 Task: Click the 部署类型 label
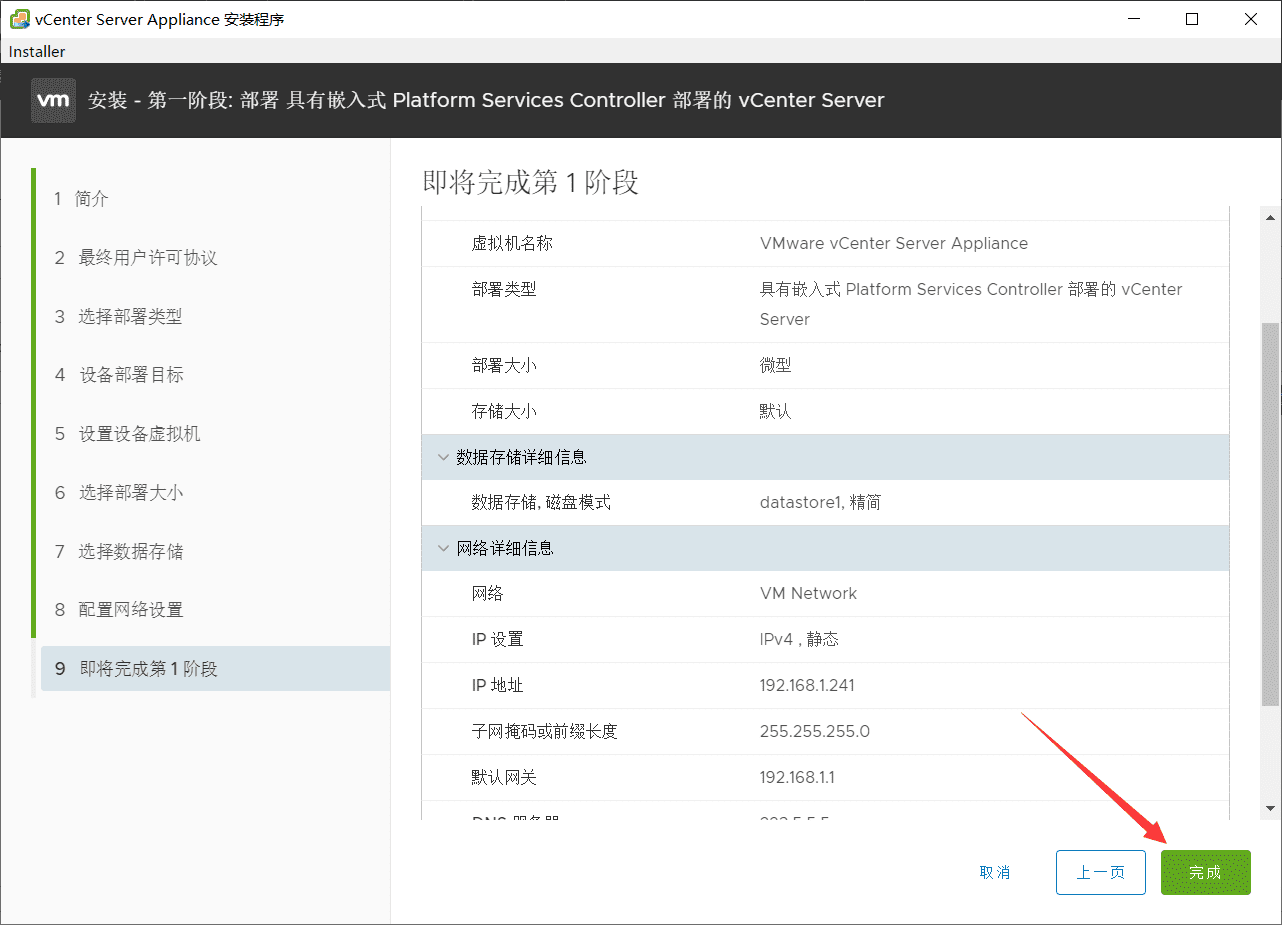[504, 289]
